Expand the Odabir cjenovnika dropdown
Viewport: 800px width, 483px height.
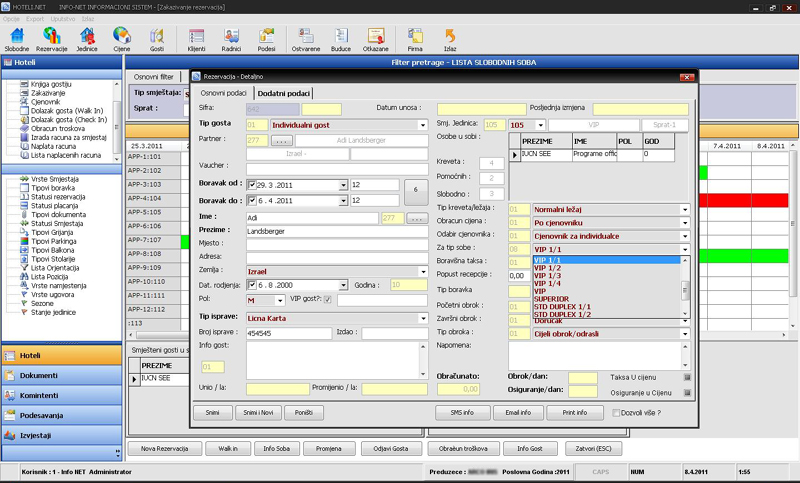pyautogui.click(x=685, y=236)
